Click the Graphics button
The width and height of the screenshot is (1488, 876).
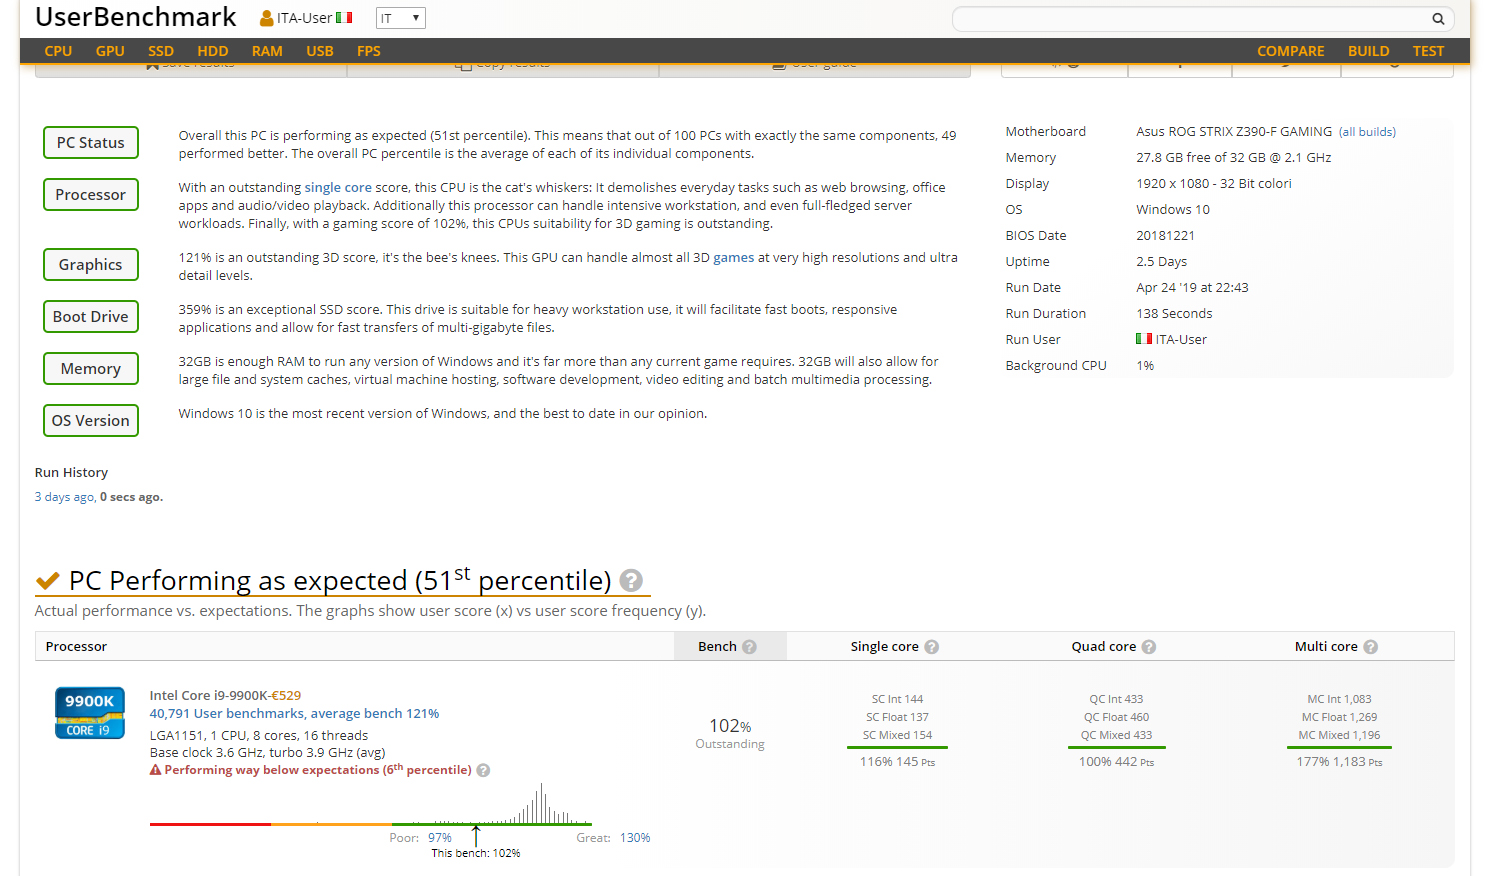[x=91, y=265]
